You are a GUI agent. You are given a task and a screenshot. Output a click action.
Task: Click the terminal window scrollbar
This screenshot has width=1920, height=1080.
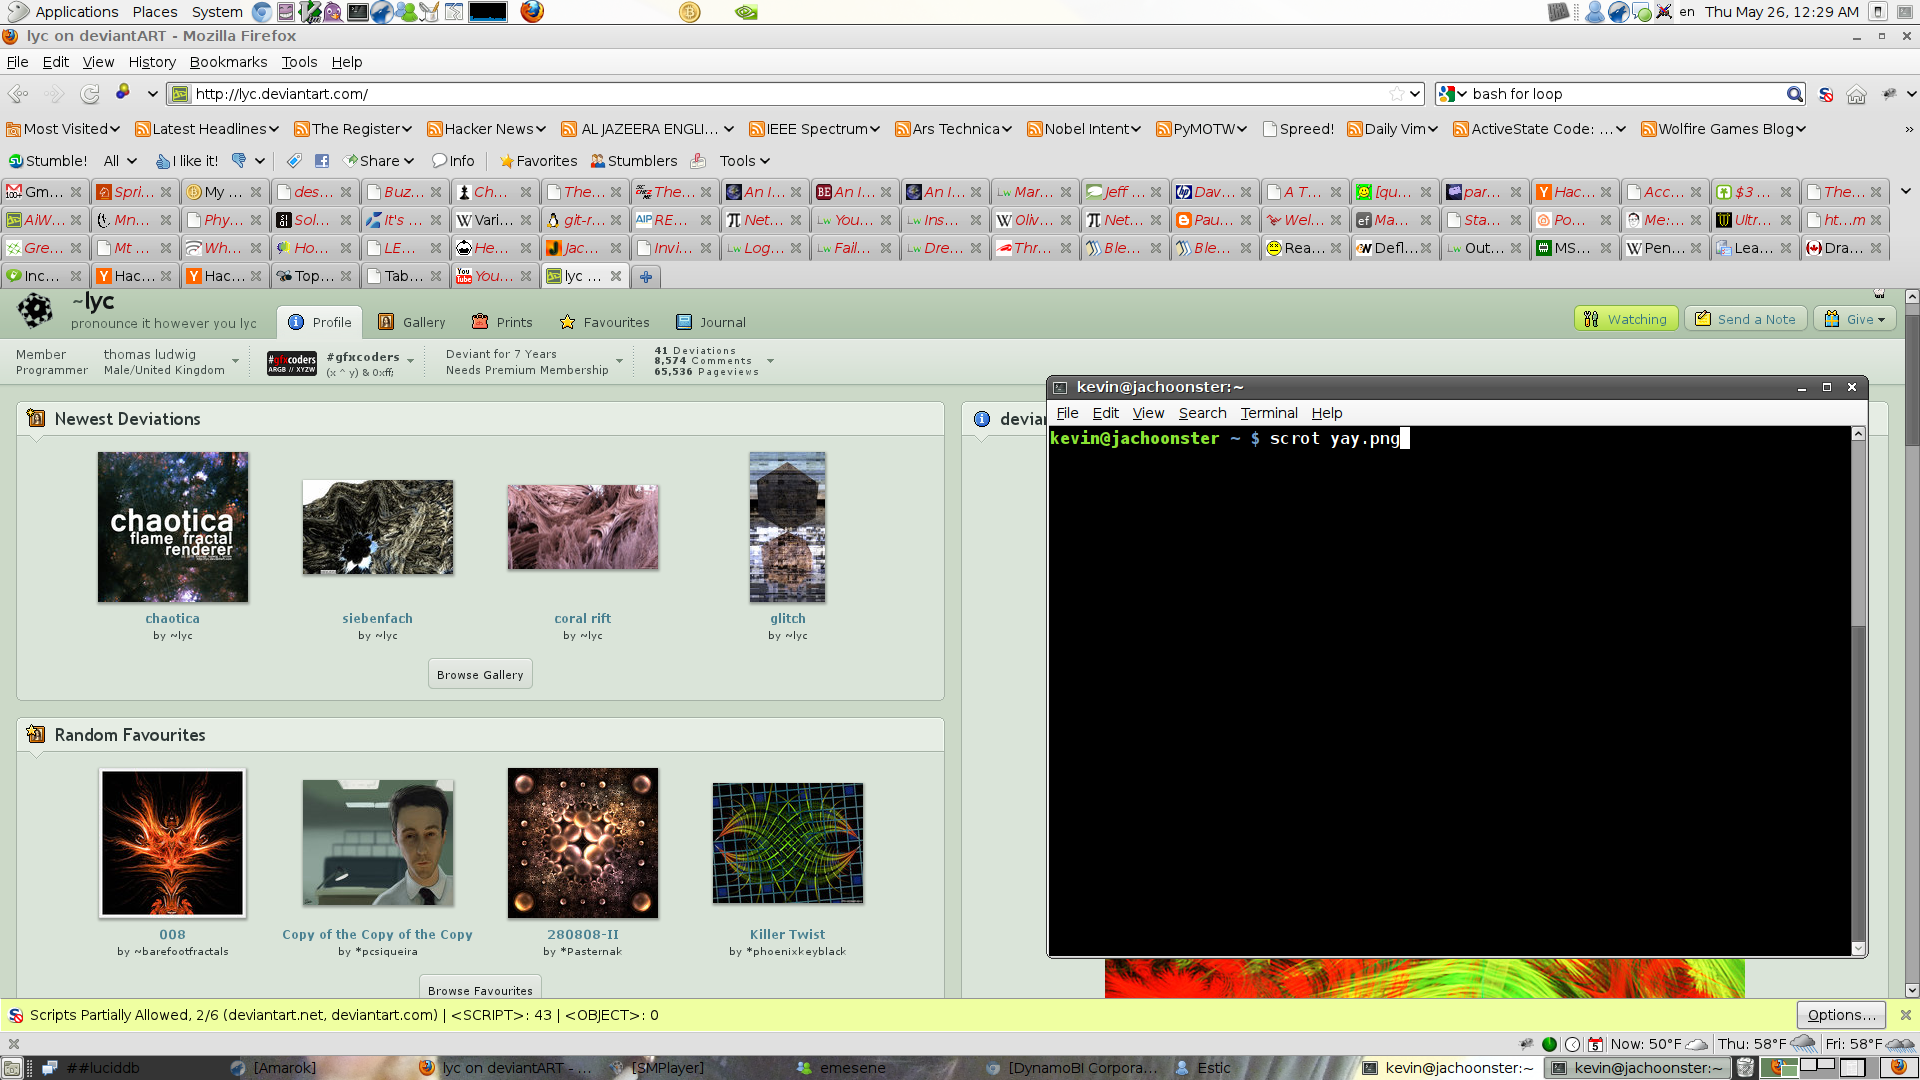tap(1858, 690)
